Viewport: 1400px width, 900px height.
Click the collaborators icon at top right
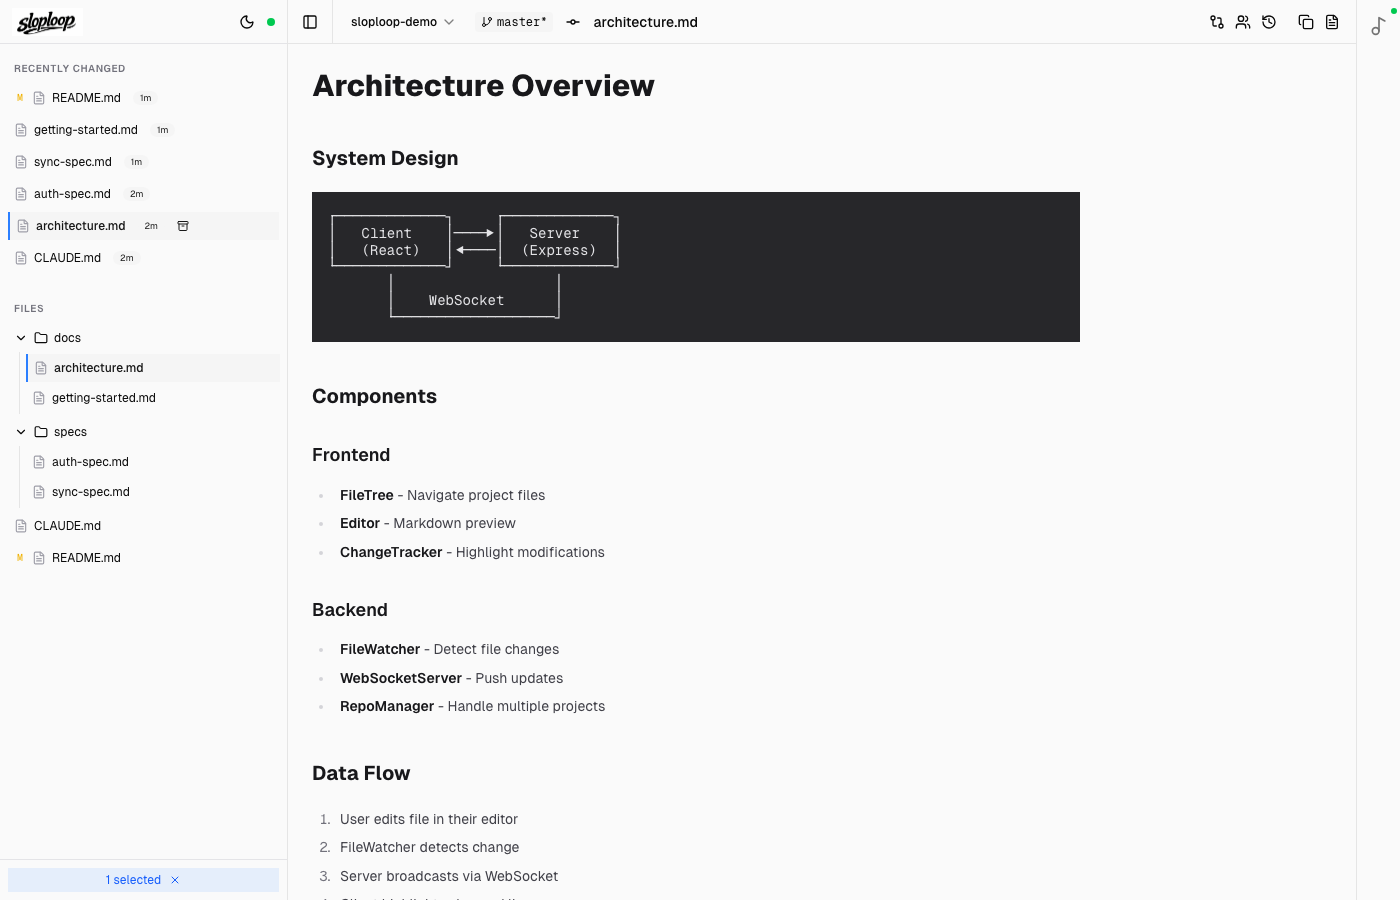click(x=1243, y=21)
